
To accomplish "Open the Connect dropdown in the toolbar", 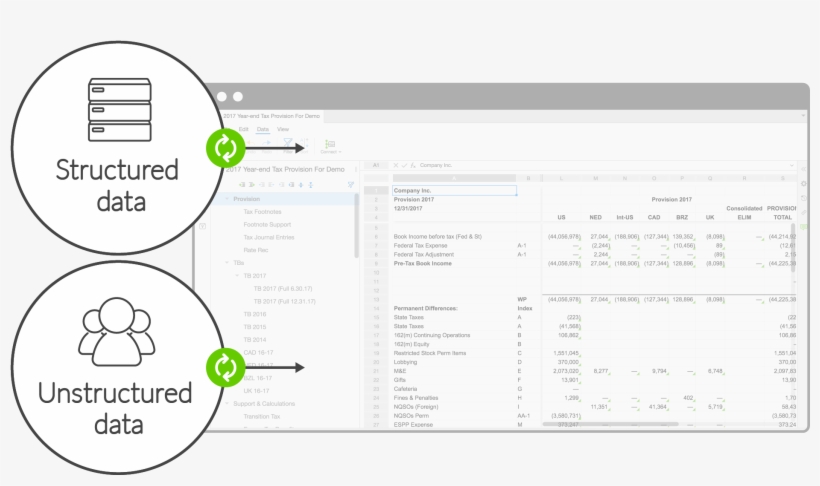I will [x=330, y=146].
